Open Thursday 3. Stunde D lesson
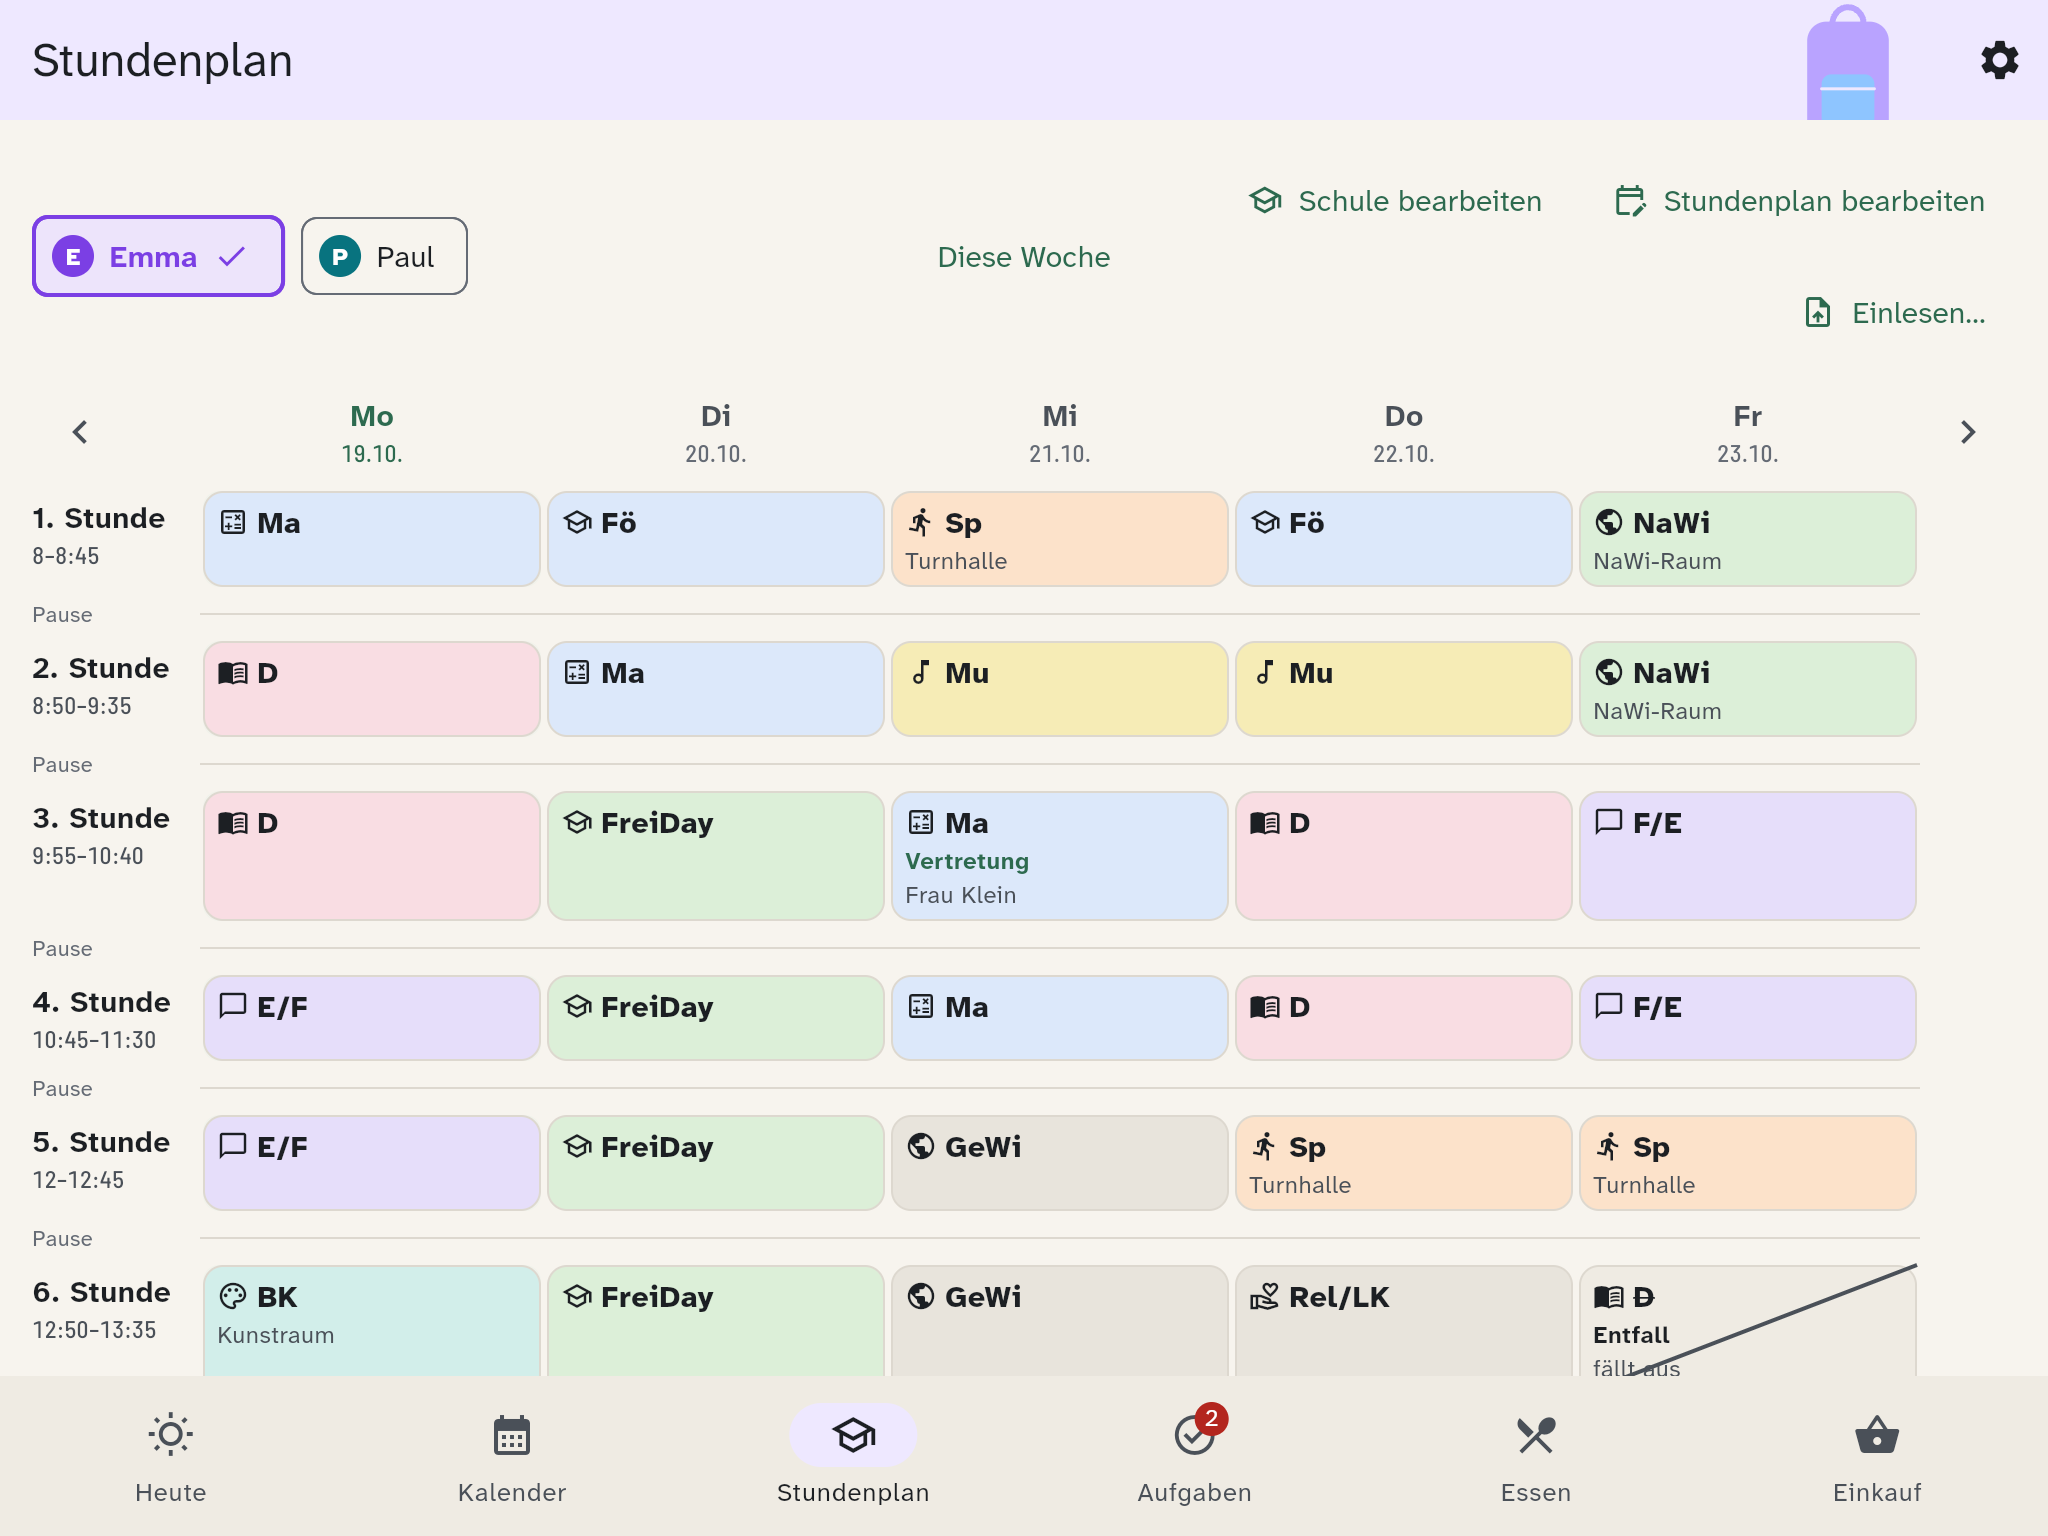This screenshot has height=1536, width=2048. coord(1404,856)
